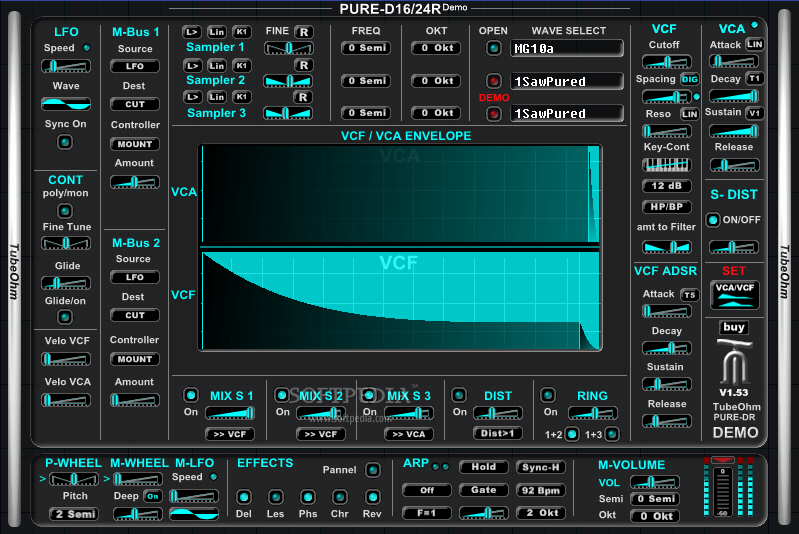Click Sampler 2 fine R reset button
This screenshot has height=534, width=799.
304,65
